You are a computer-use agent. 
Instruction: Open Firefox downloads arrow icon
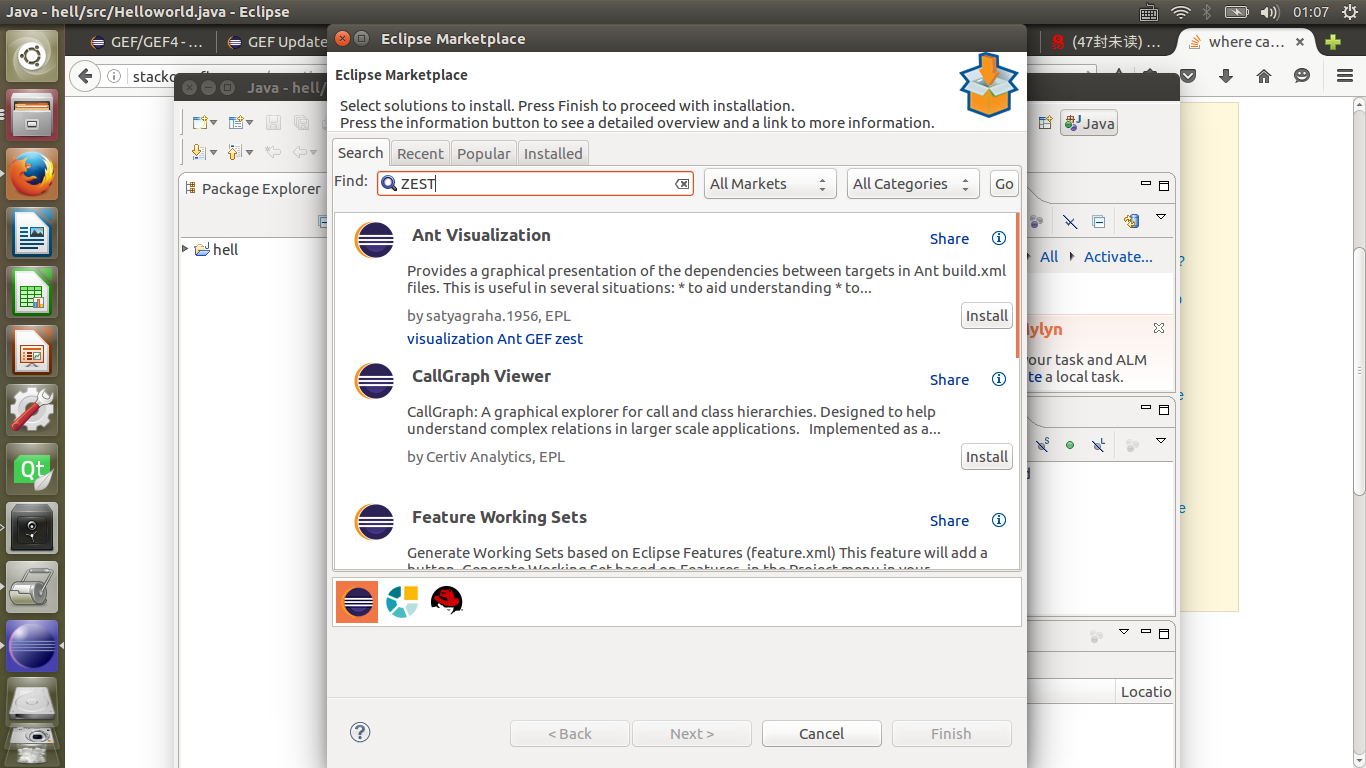(1225, 76)
